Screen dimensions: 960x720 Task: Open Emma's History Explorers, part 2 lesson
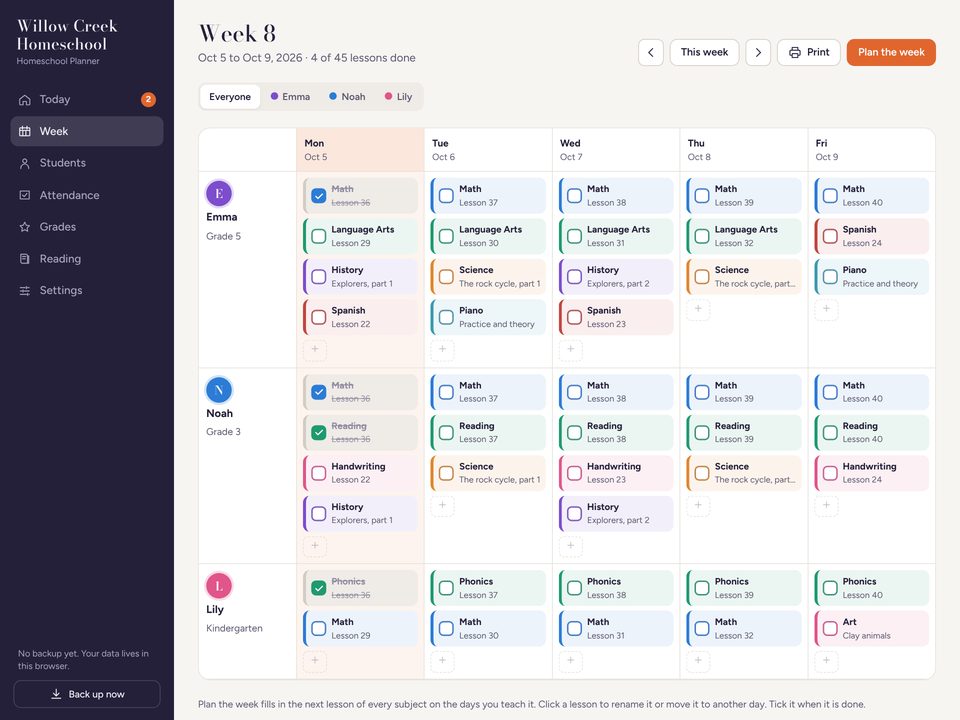tap(616, 277)
